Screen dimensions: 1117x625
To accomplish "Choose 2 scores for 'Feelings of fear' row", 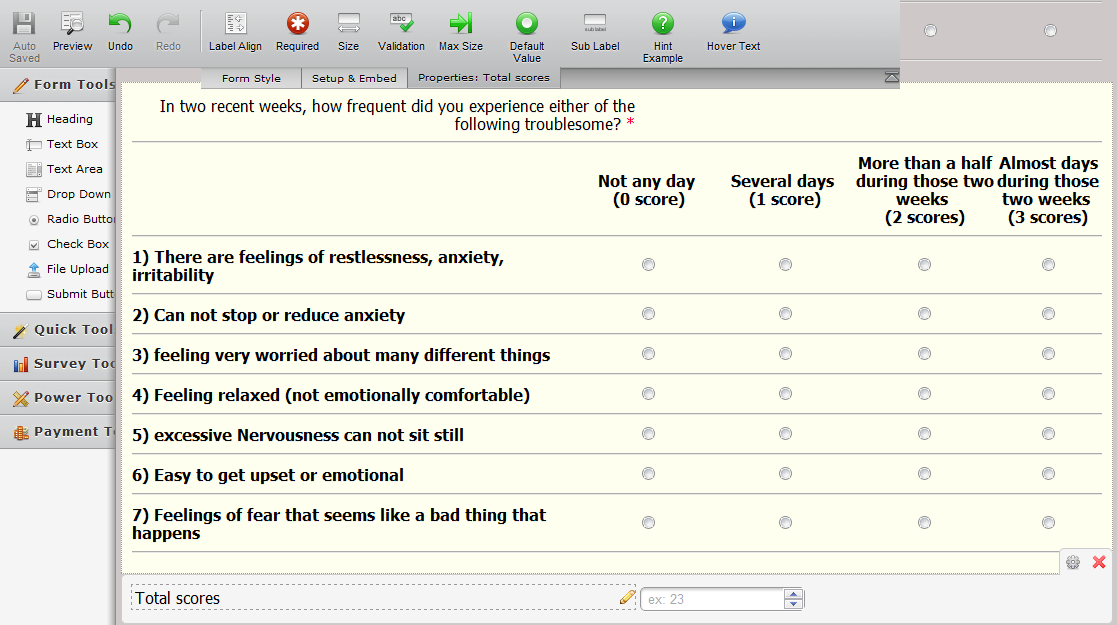I will 924,522.
